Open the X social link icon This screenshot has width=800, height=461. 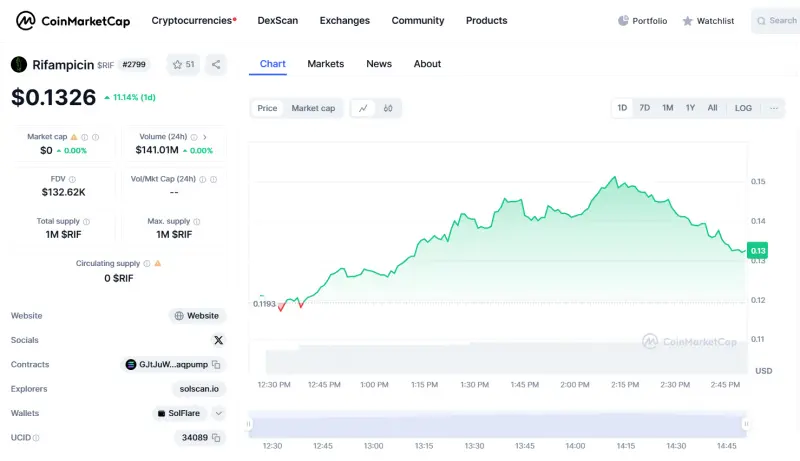pos(218,340)
